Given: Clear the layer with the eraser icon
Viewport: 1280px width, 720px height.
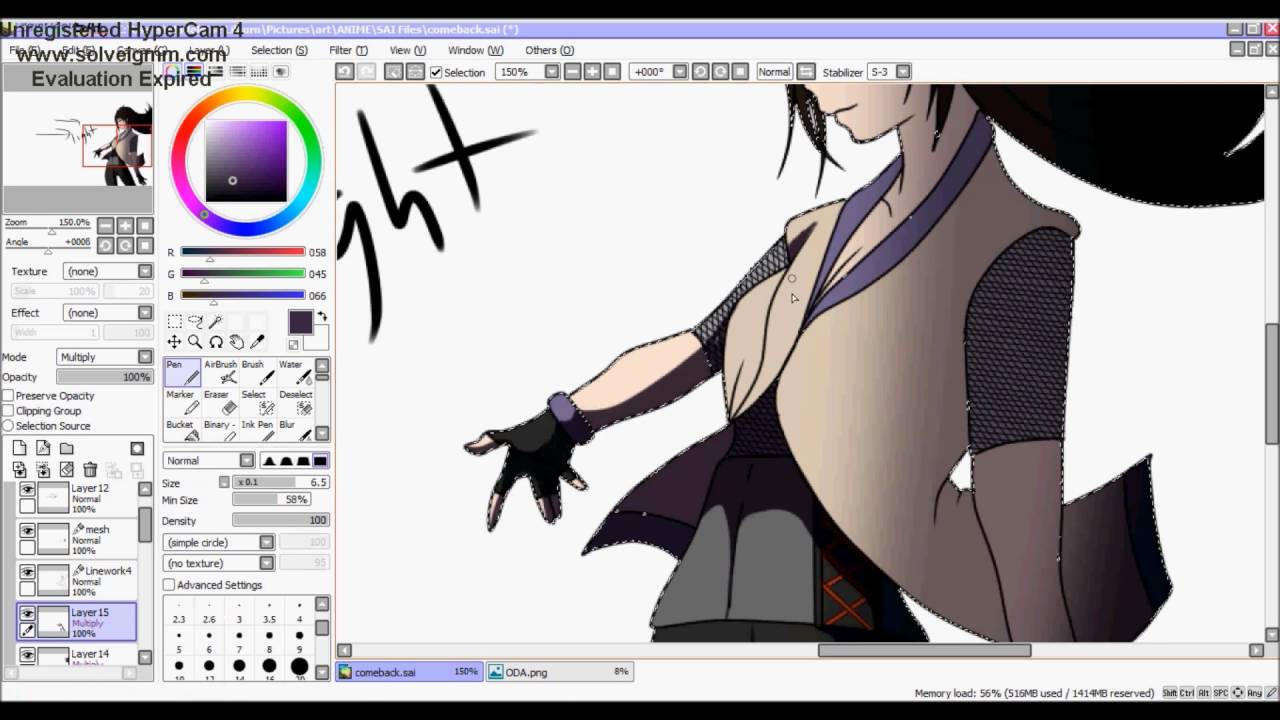Looking at the screenshot, I should click(67, 470).
